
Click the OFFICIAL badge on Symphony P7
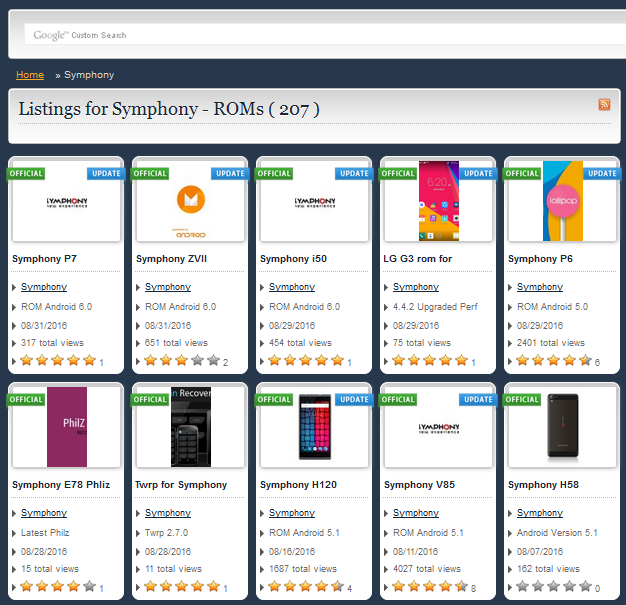pos(26,173)
